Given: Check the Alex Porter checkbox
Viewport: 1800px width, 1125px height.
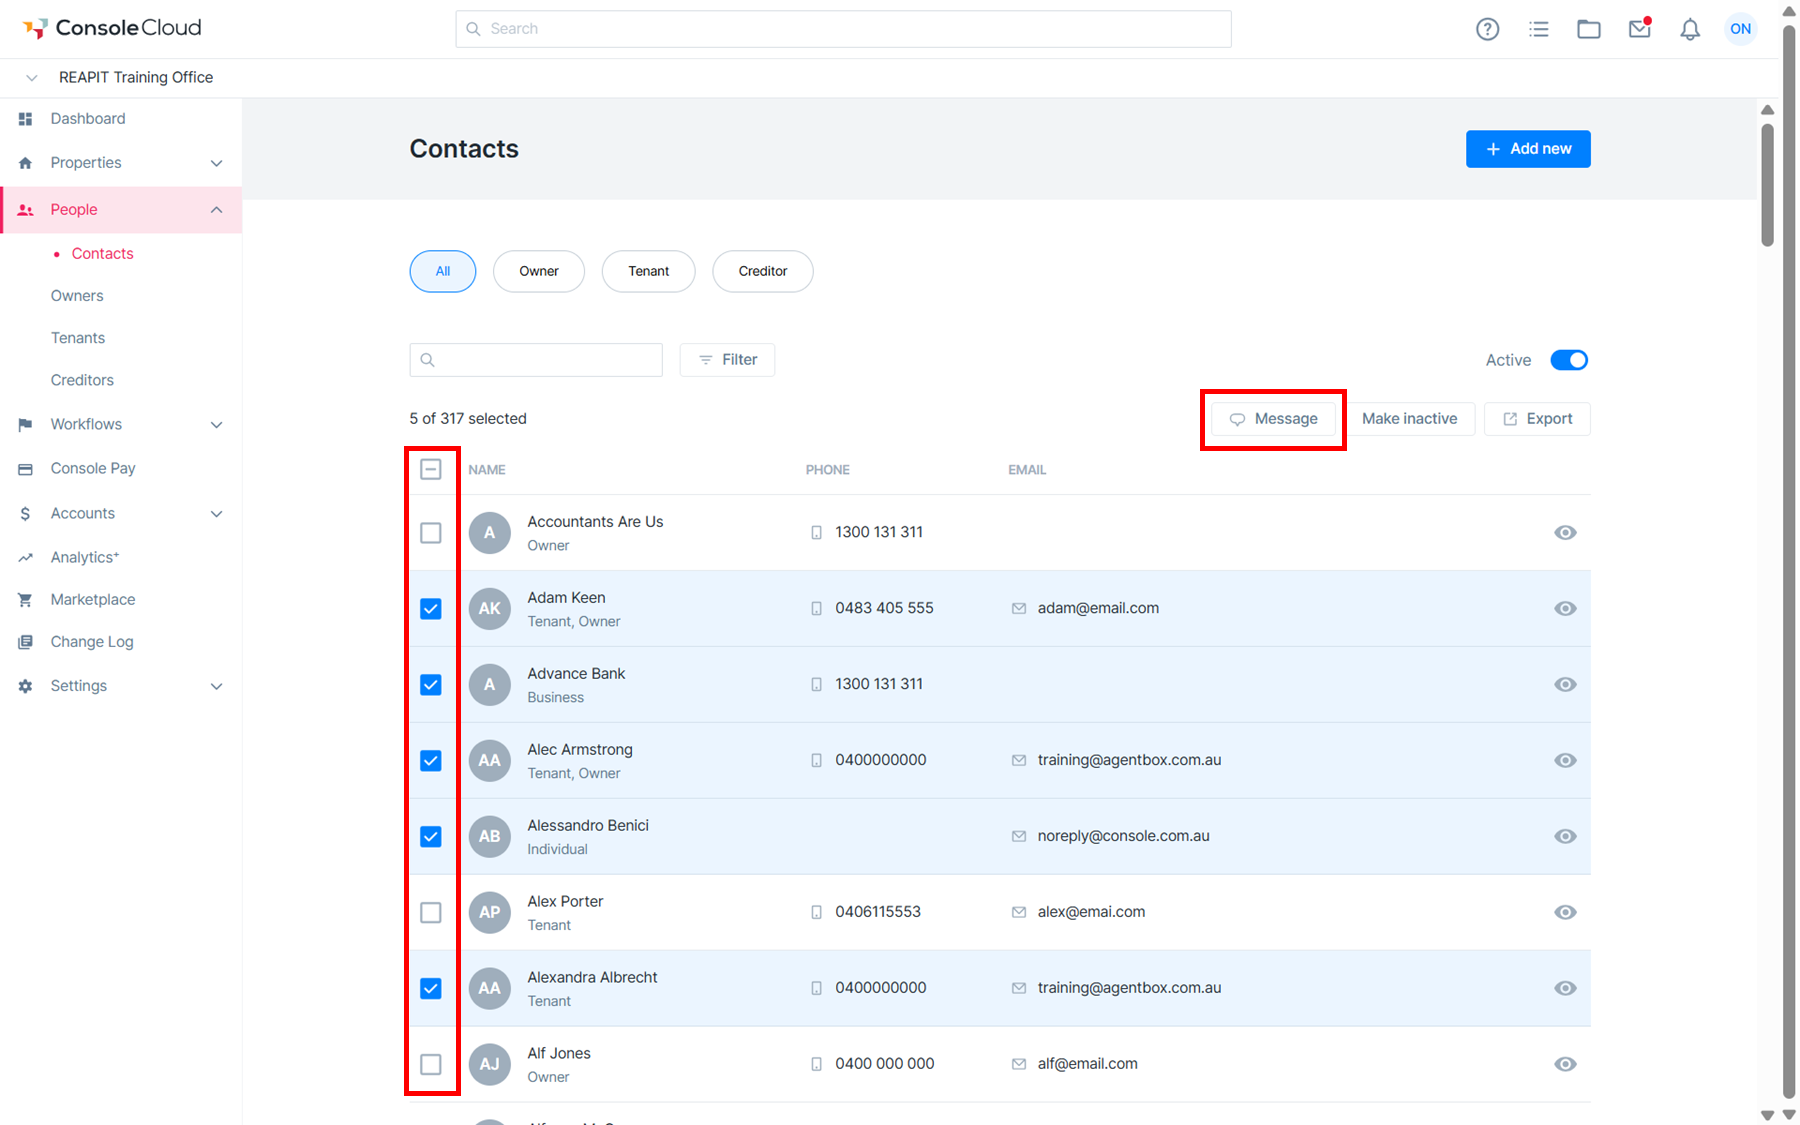Looking at the screenshot, I should 431,913.
